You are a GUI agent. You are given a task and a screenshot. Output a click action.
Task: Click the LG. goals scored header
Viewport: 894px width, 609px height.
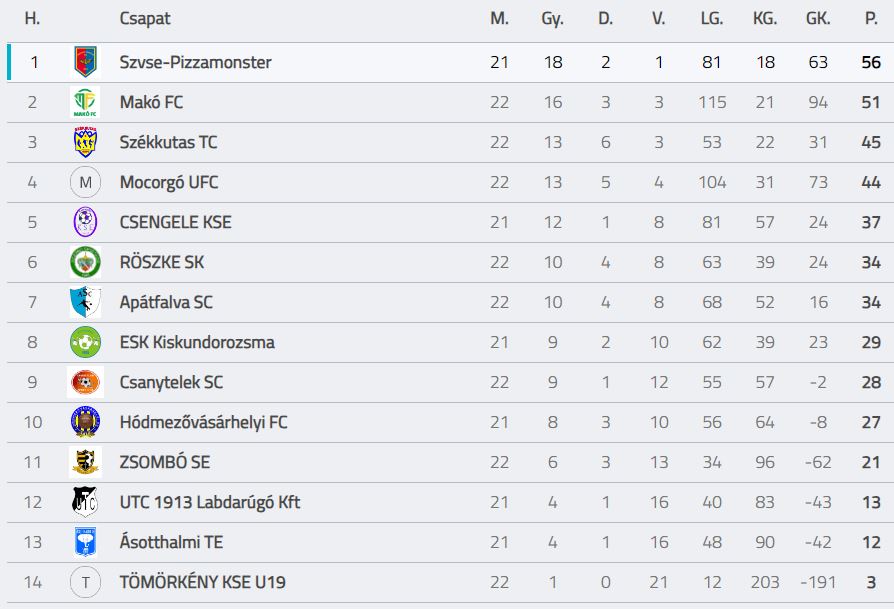click(x=712, y=19)
